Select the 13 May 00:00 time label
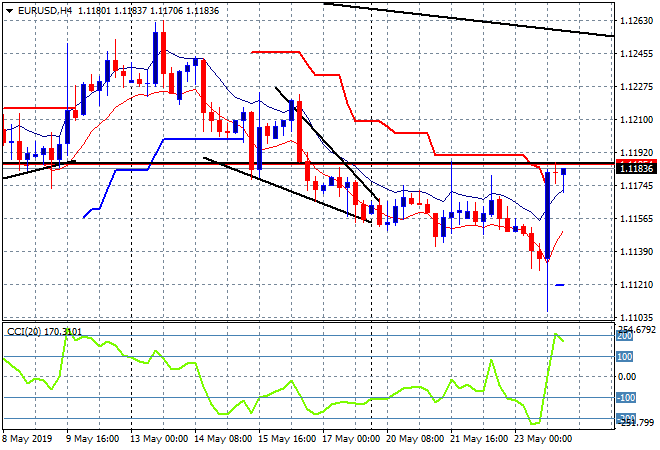This screenshot has width=660, height=450. pyautogui.click(x=159, y=439)
